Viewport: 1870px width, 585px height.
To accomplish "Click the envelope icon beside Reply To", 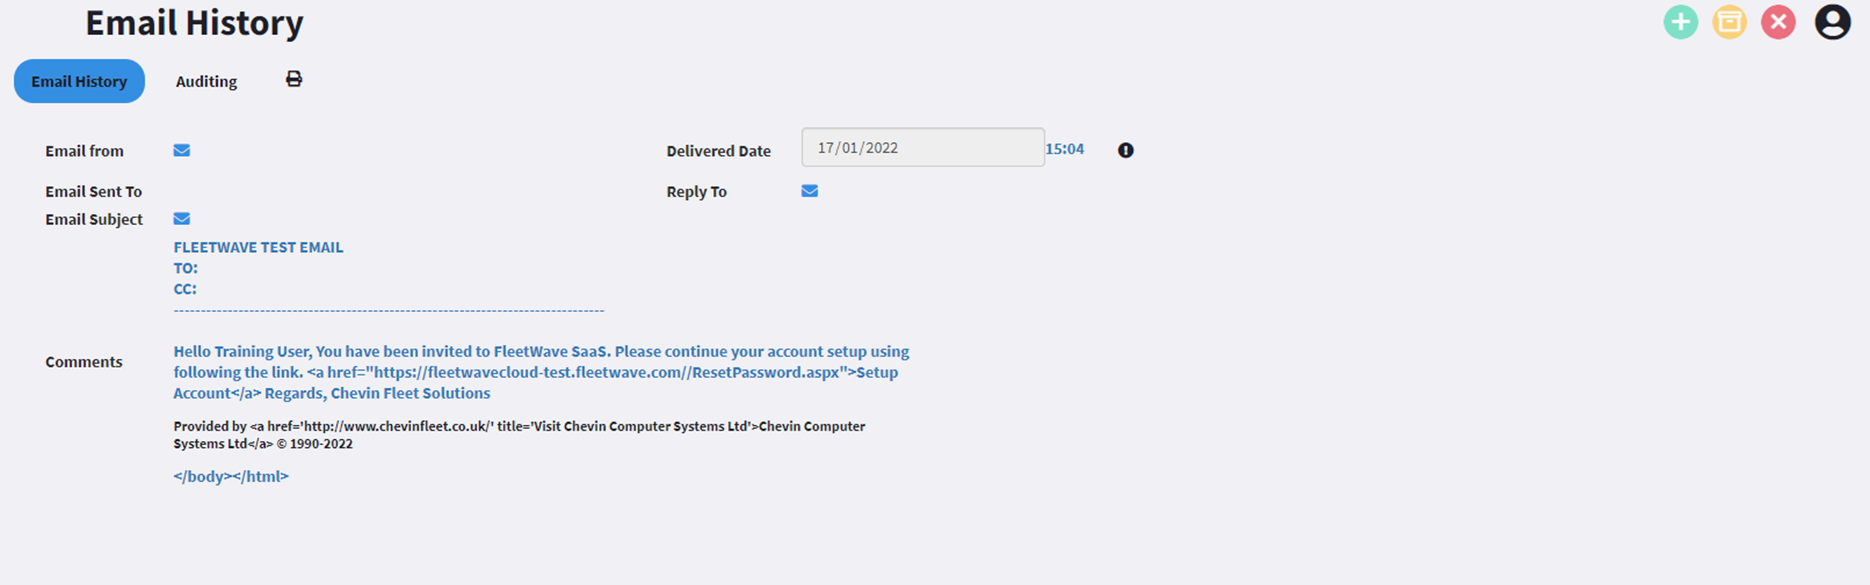I will 810,191.
